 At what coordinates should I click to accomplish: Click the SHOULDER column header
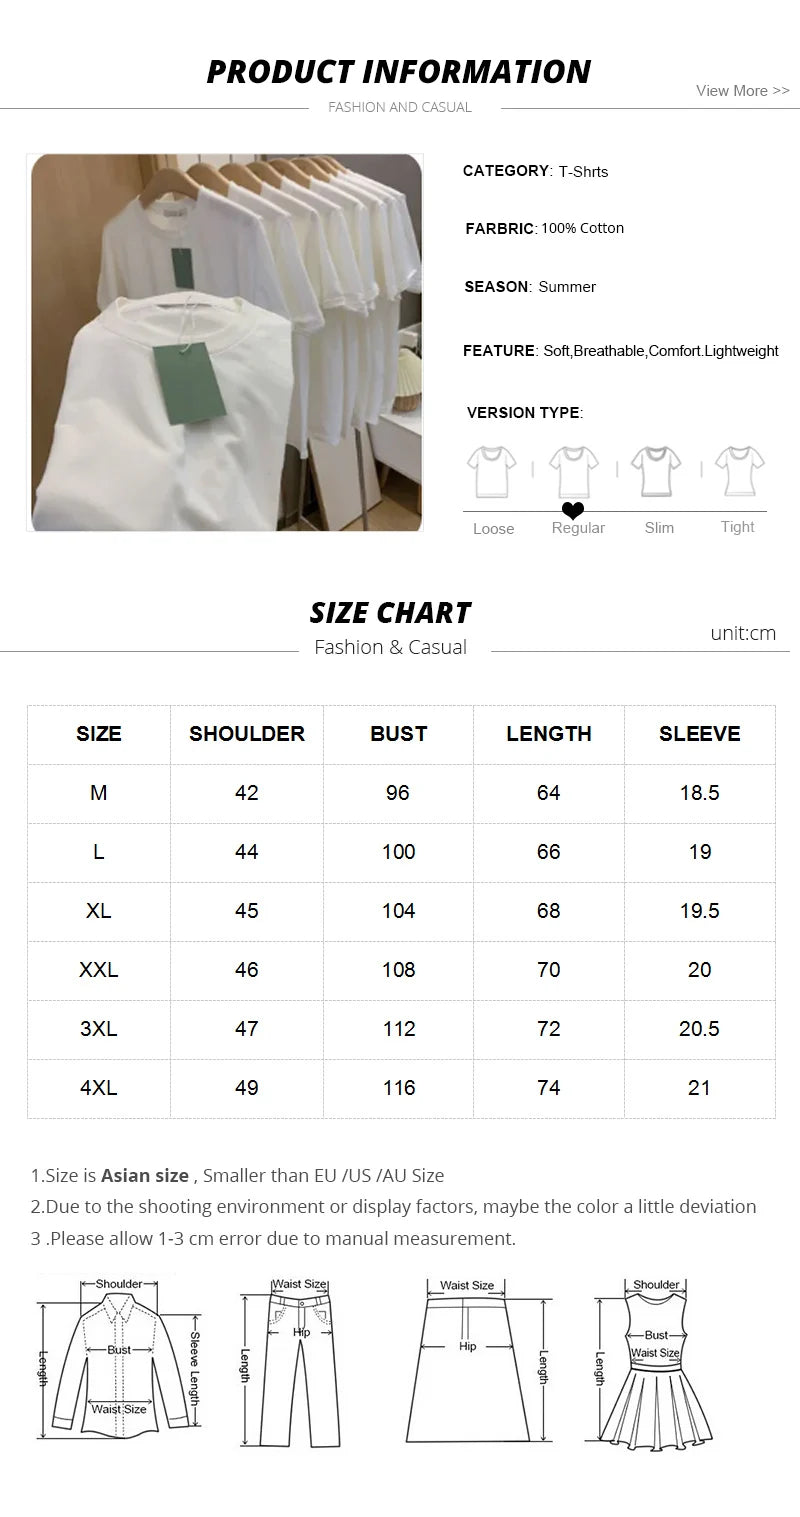click(247, 734)
